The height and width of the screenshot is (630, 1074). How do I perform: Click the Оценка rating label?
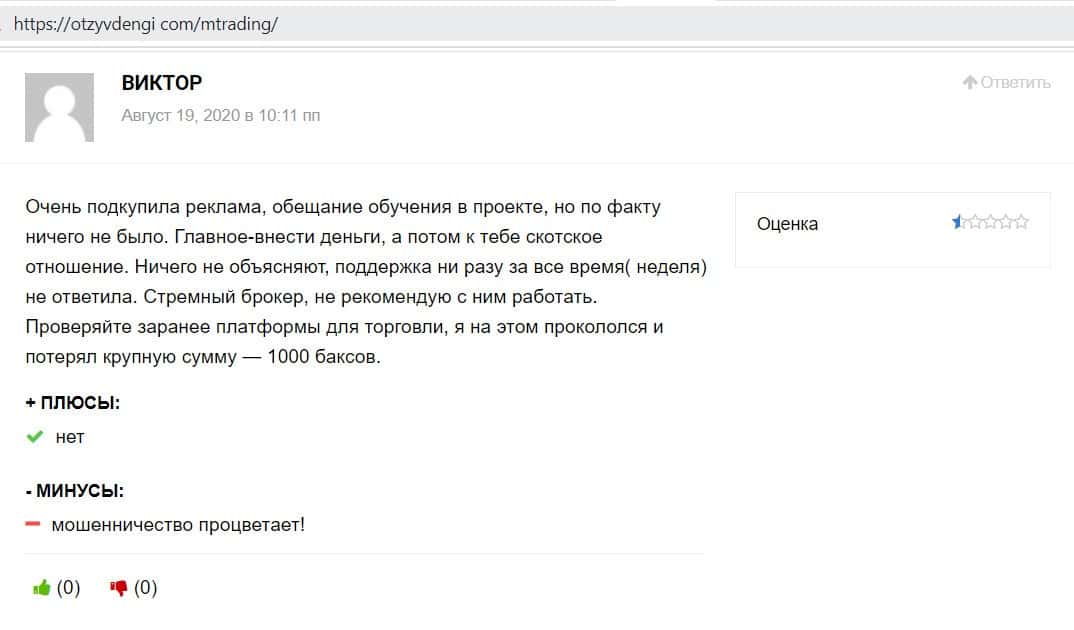pyautogui.click(x=787, y=224)
